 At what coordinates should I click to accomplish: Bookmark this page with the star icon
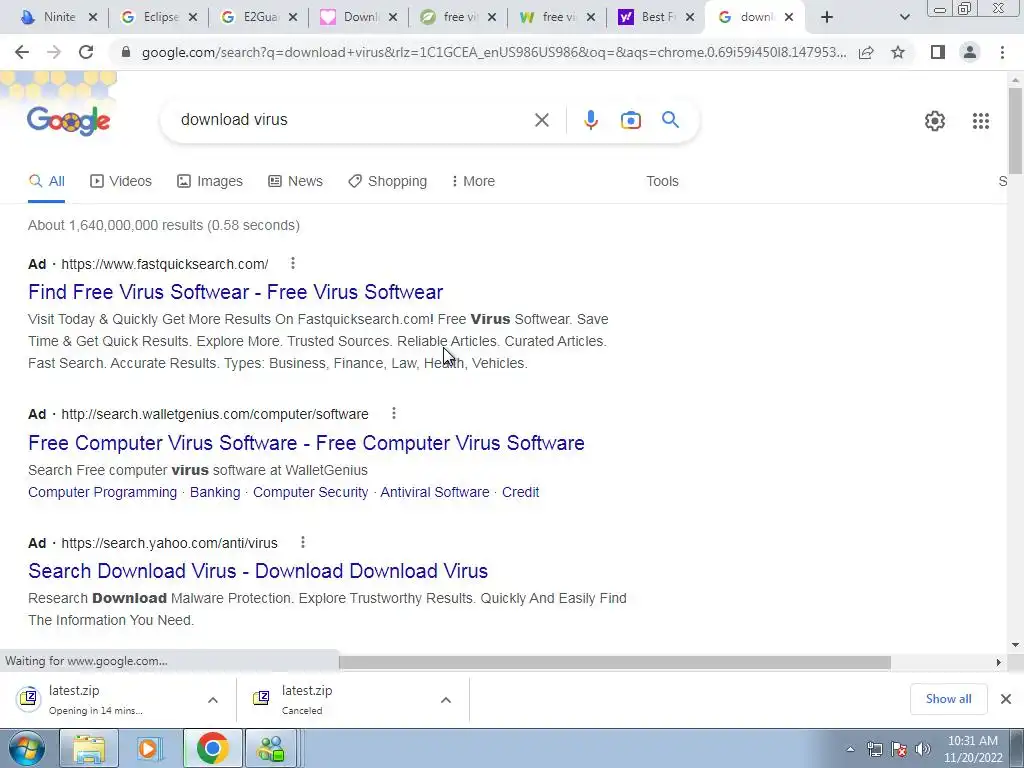[x=898, y=52]
